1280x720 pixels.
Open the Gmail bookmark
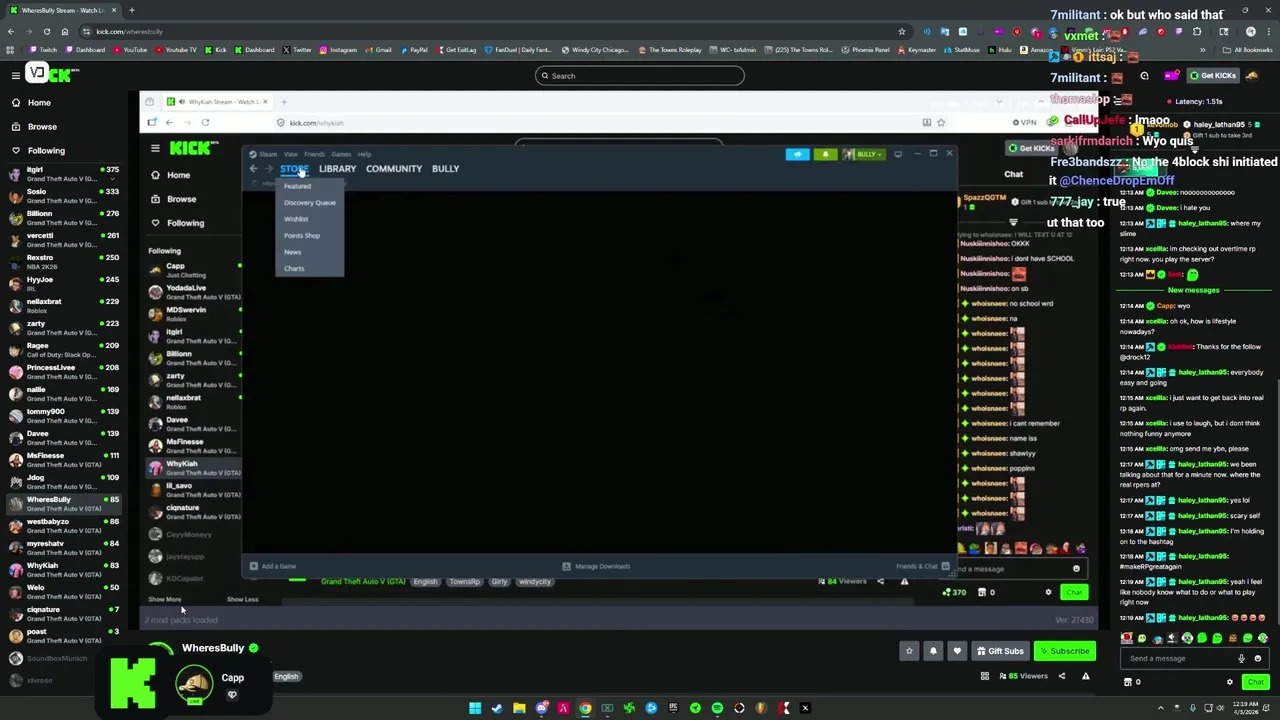coord(378,50)
